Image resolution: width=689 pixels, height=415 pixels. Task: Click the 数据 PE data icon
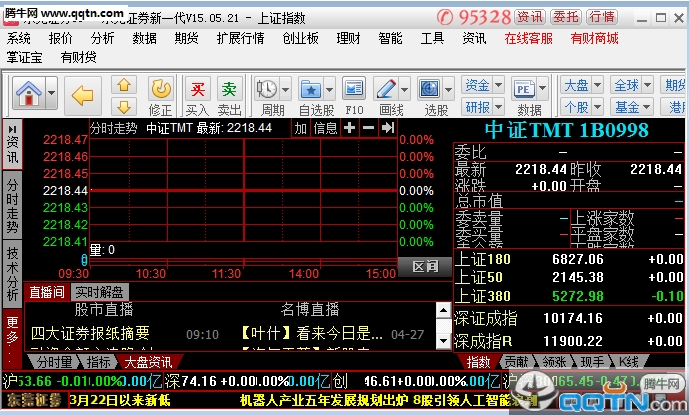click(x=530, y=96)
